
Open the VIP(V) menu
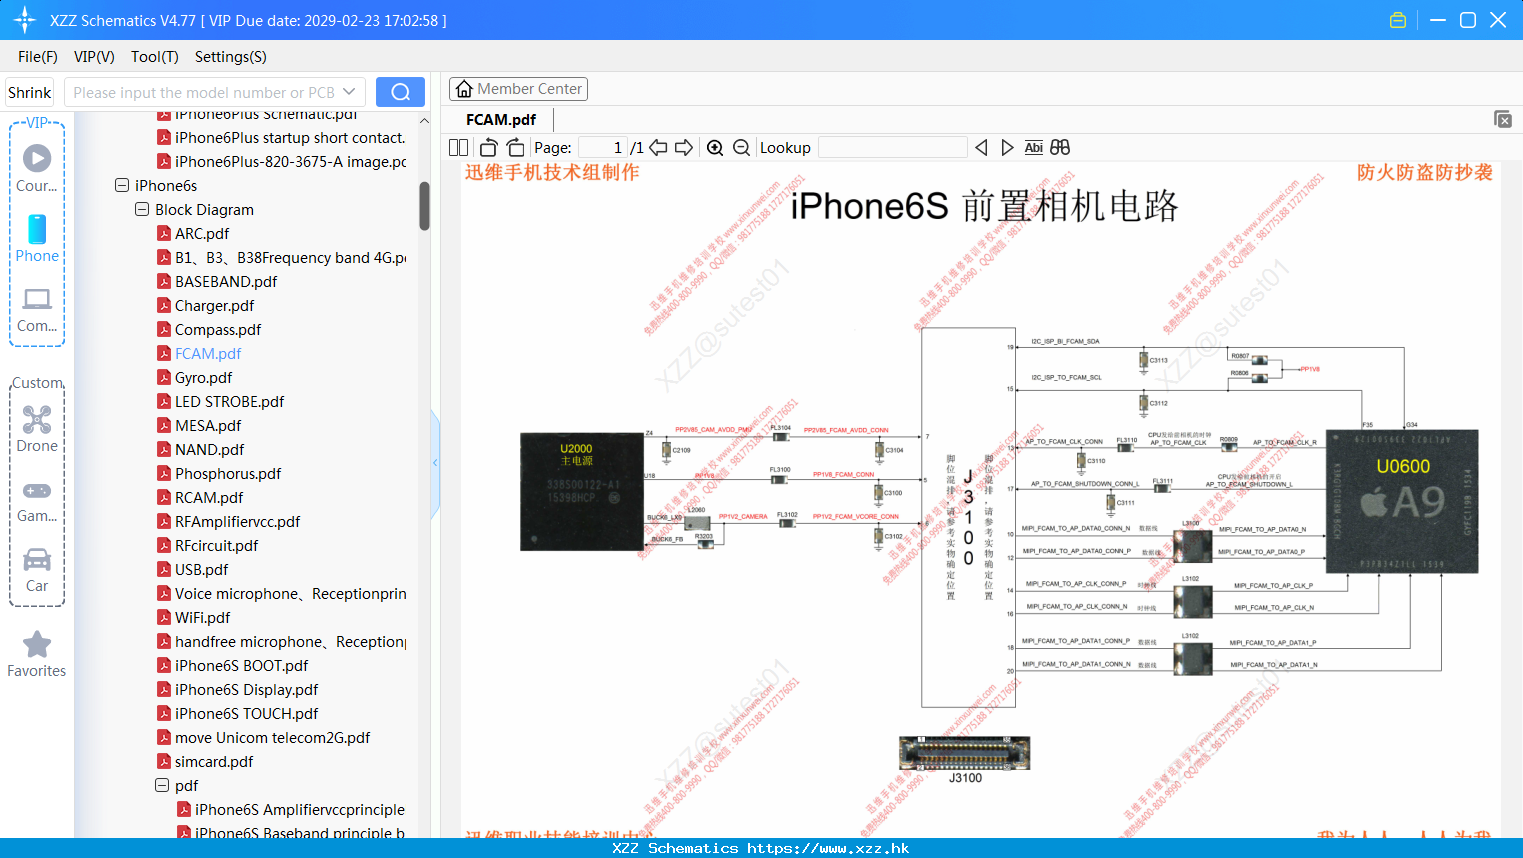94,57
